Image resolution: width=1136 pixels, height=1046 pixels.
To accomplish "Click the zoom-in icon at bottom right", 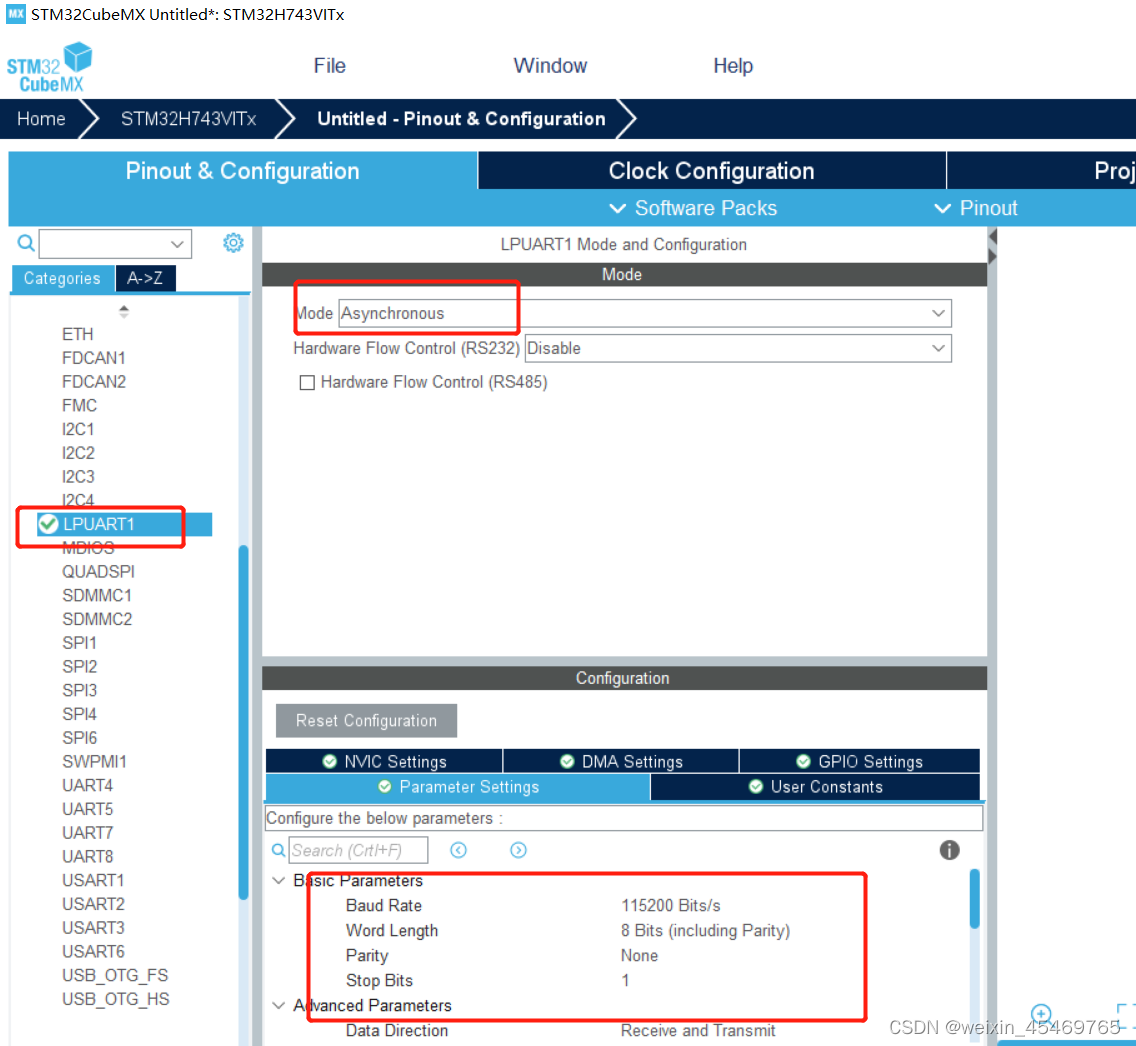I will click(1041, 1013).
